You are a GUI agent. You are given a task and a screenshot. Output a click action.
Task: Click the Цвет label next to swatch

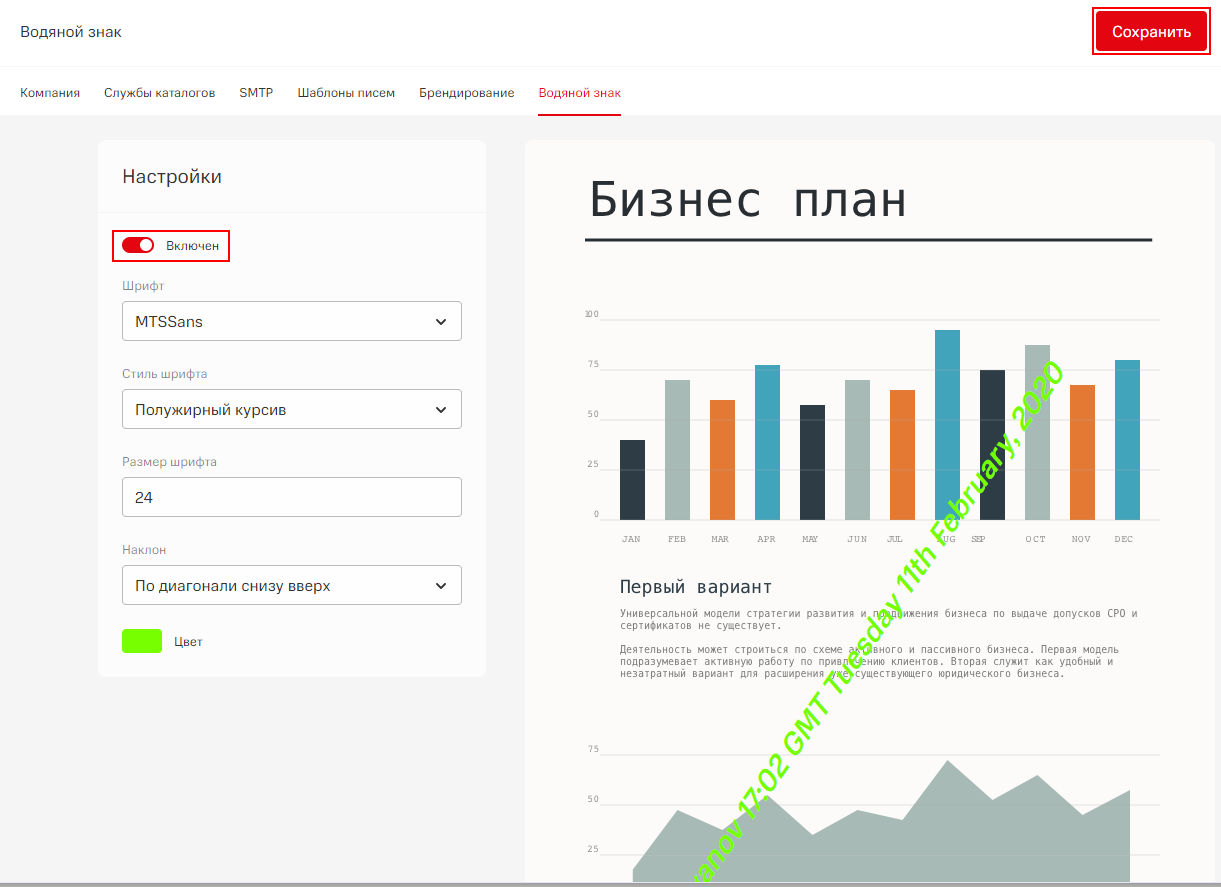pos(188,642)
